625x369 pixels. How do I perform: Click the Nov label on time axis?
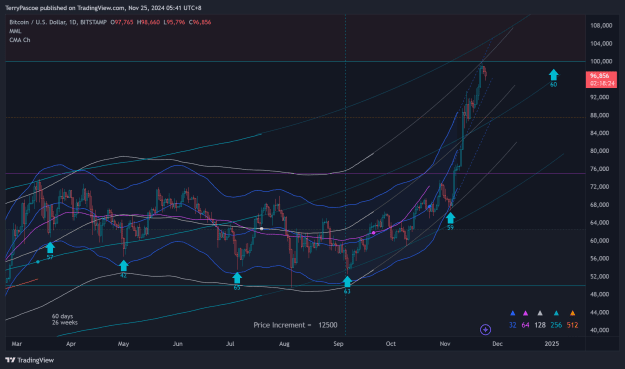tap(445, 343)
